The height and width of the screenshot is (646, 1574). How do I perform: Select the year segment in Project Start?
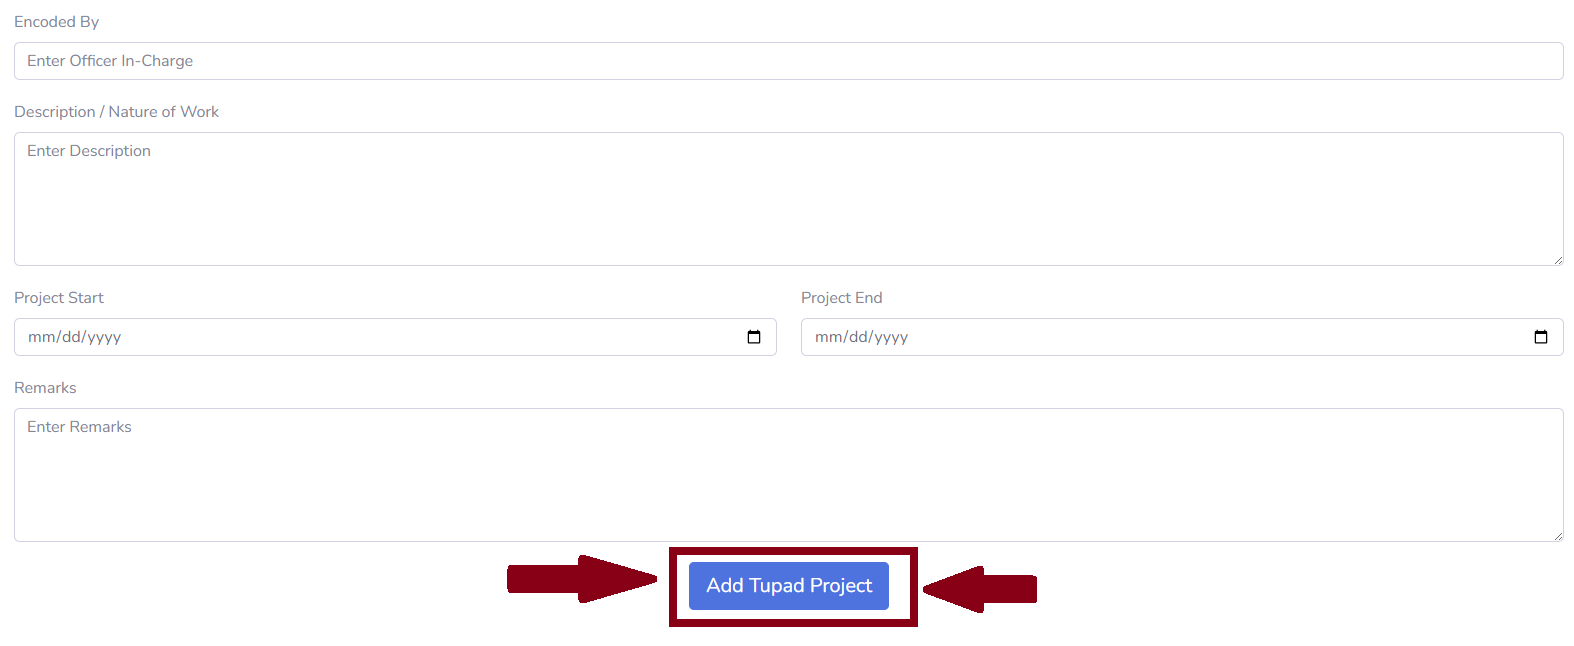pyautogui.click(x=105, y=337)
